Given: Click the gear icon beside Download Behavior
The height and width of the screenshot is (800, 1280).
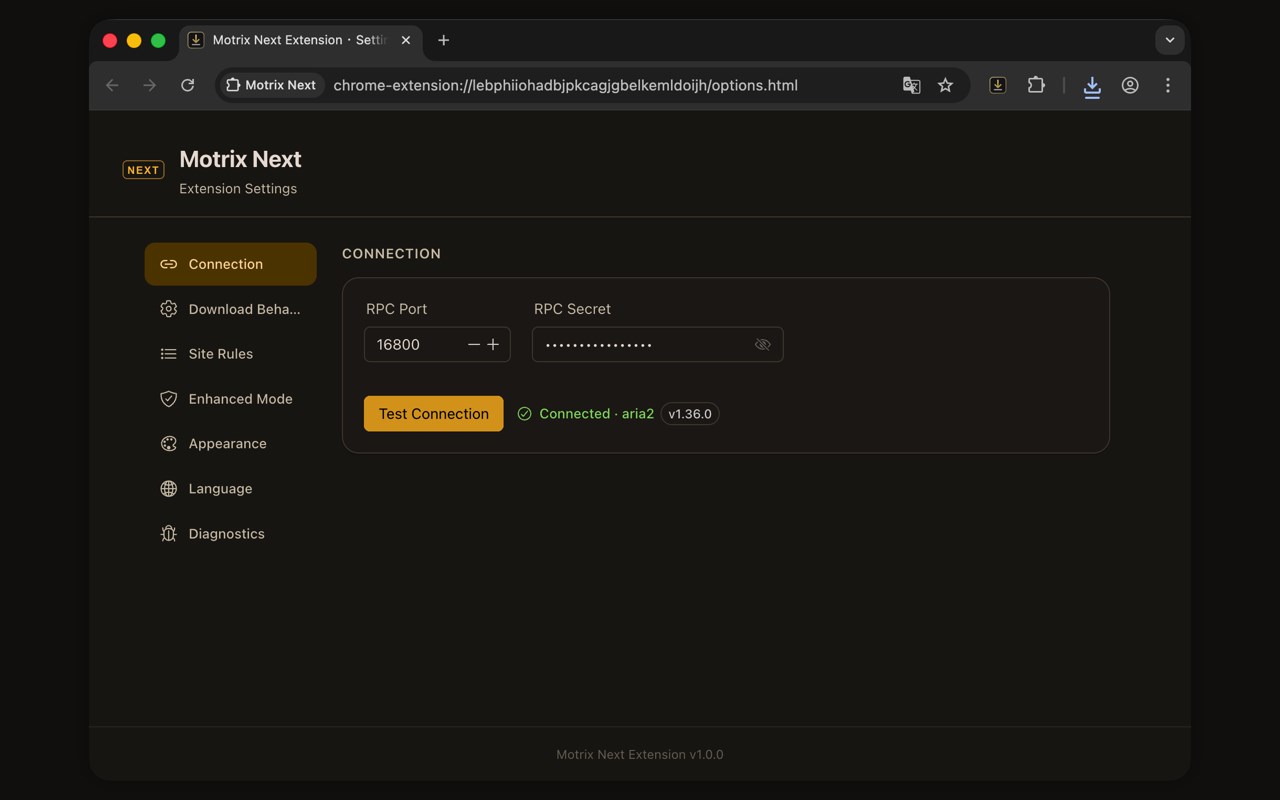Looking at the screenshot, I should tap(169, 309).
